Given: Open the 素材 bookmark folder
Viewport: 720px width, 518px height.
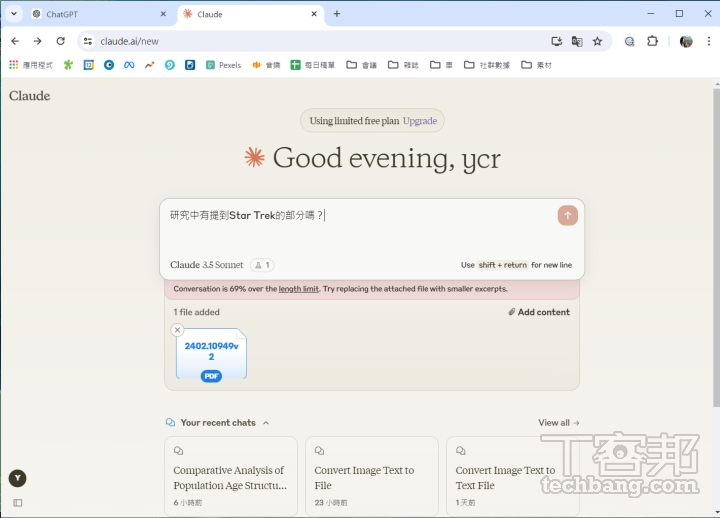Looking at the screenshot, I should click(x=536, y=65).
